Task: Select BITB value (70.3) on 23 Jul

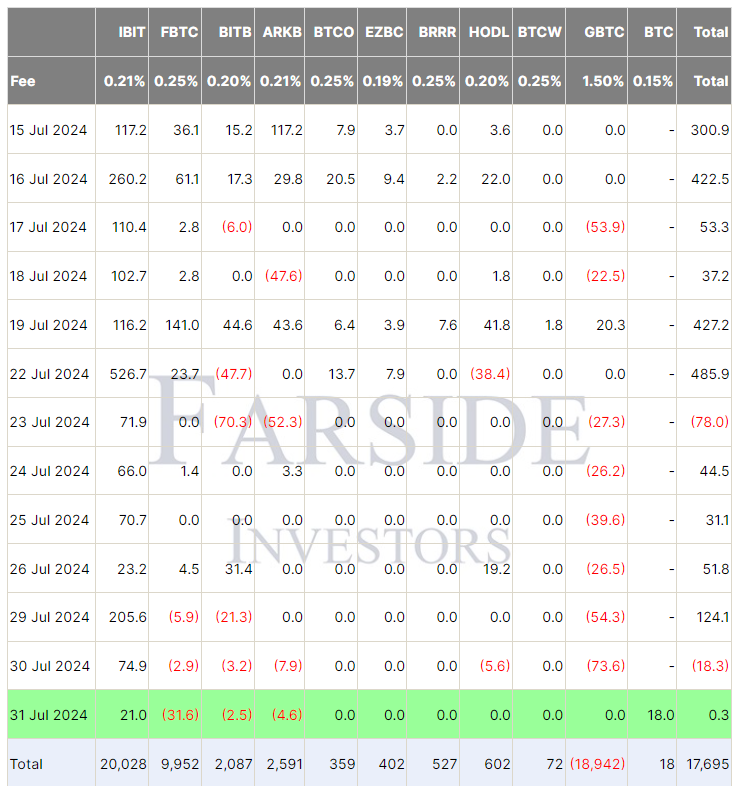Action: pyautogui.click(x=233, y=422)
